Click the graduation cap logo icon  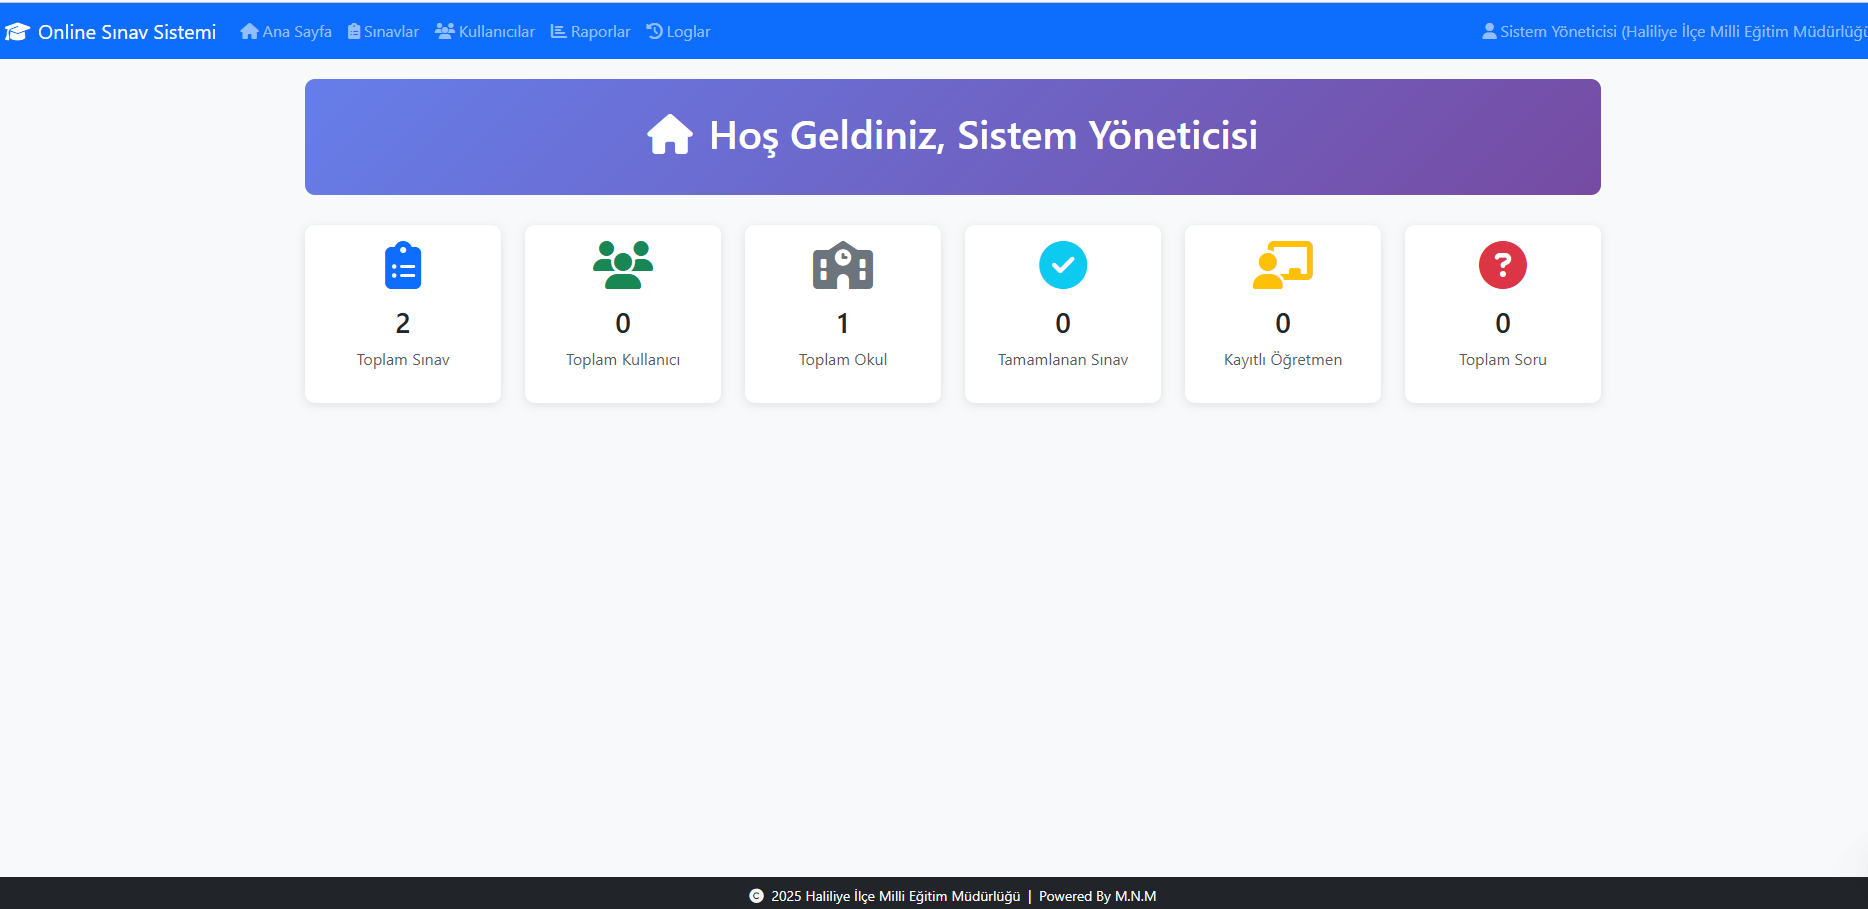click(x=17, y=31)
